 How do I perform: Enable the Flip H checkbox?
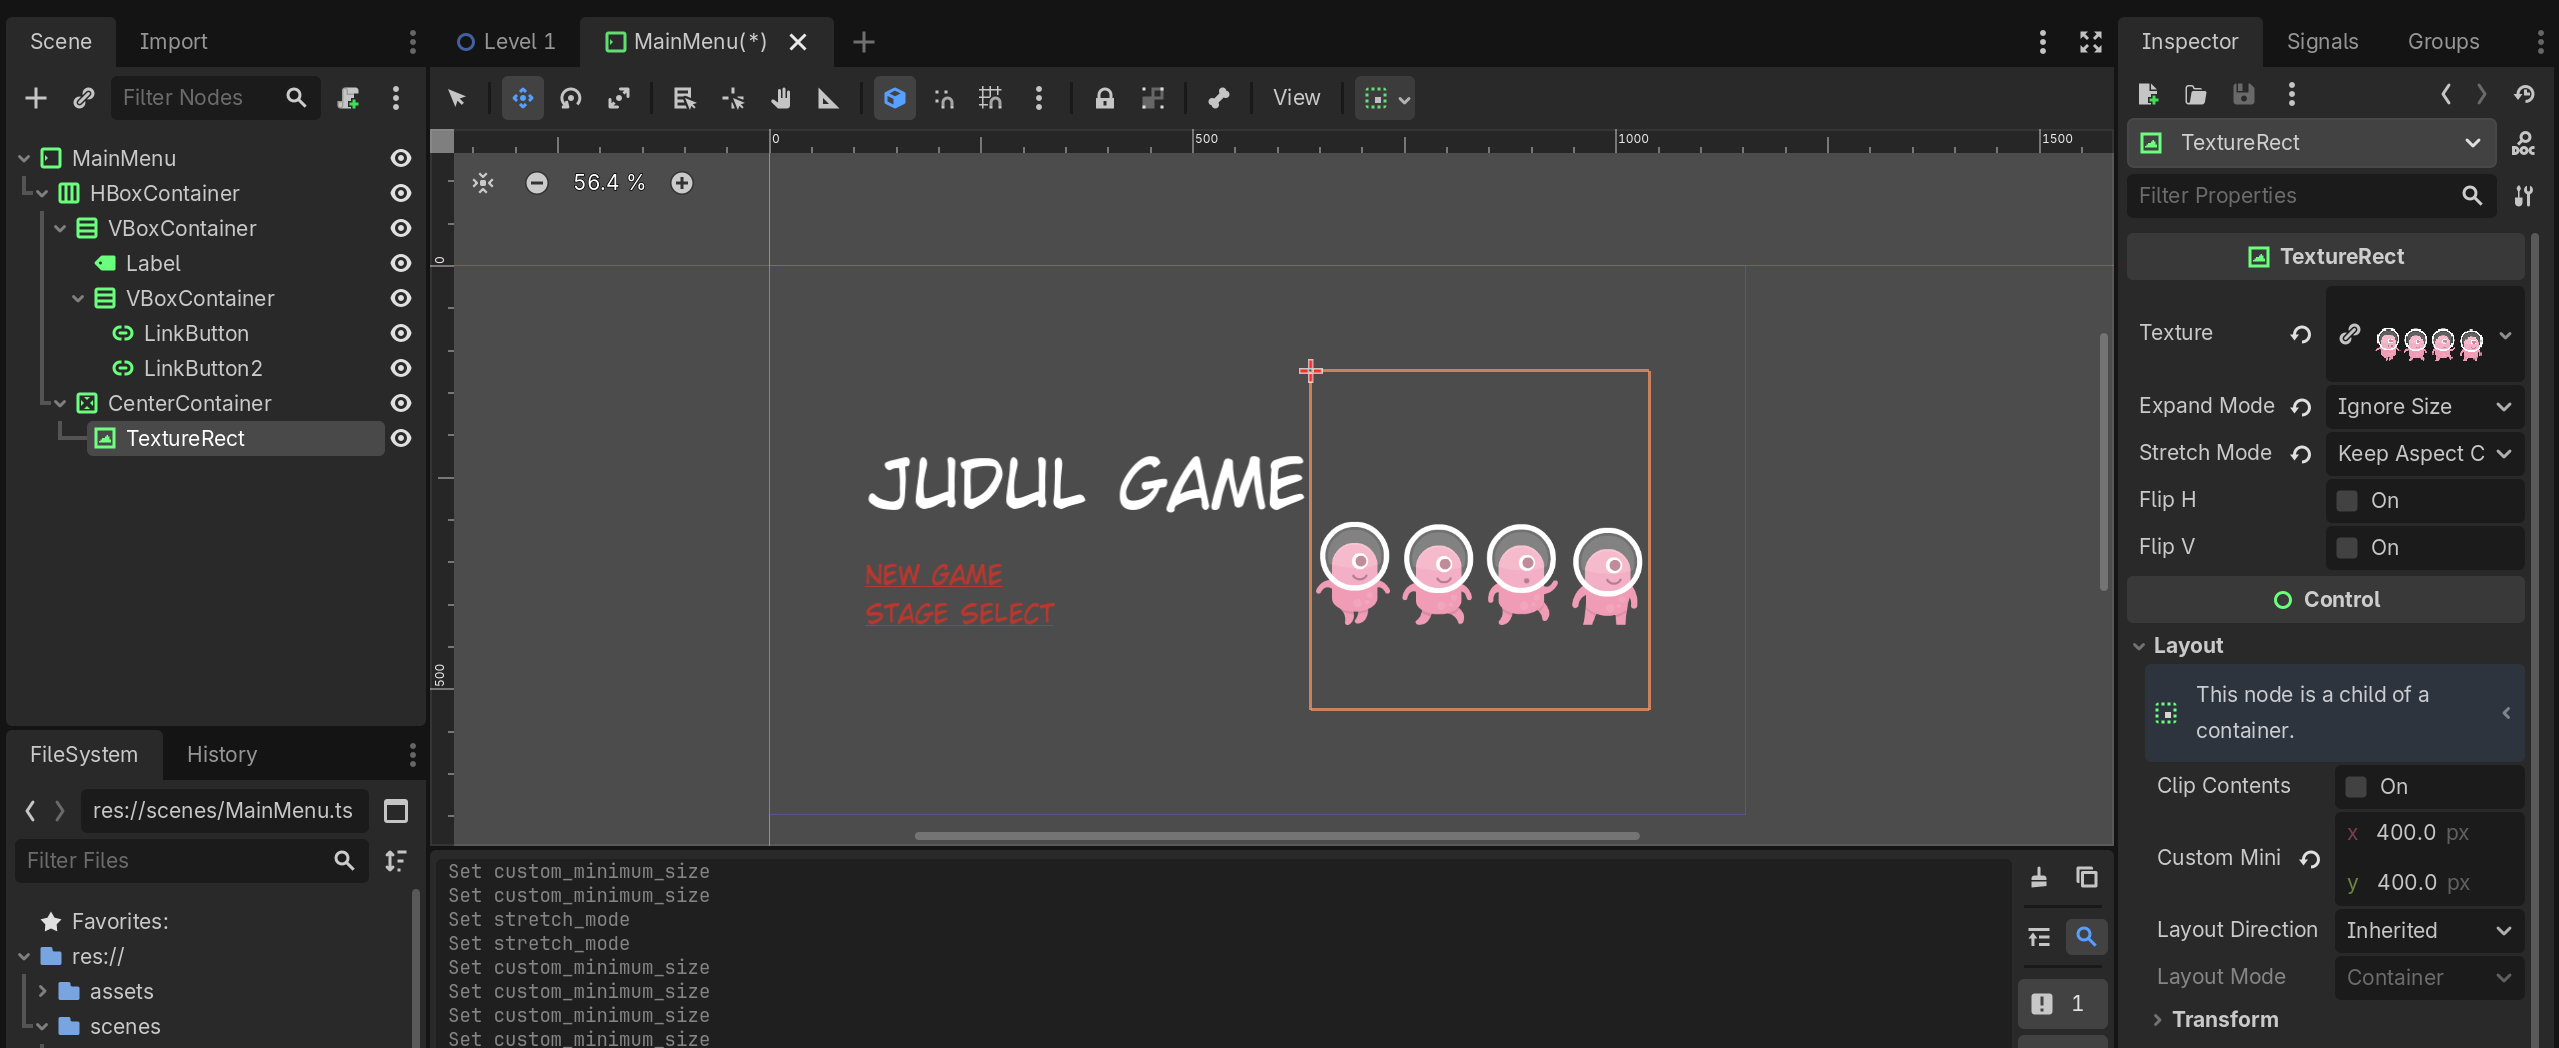(2347, 500)
